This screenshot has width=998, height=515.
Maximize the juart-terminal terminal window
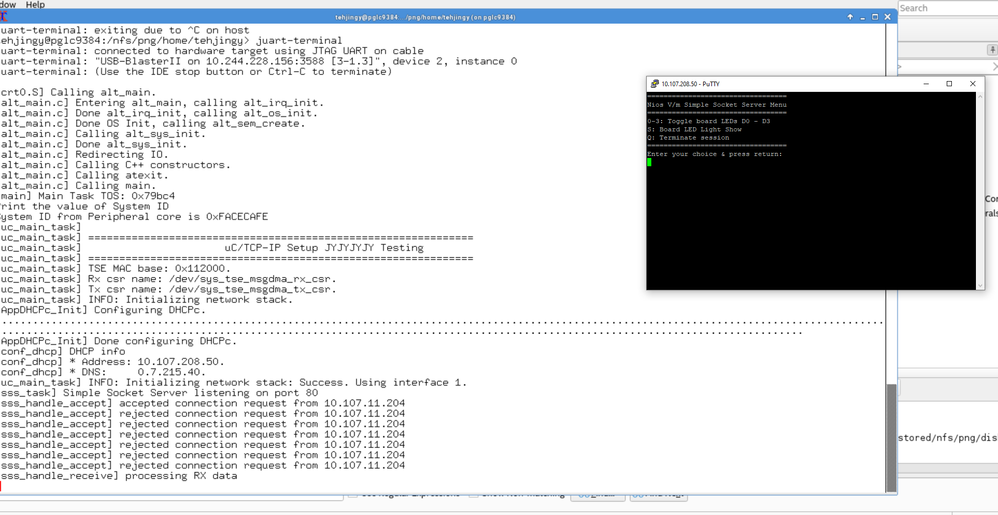pos(875,17)
